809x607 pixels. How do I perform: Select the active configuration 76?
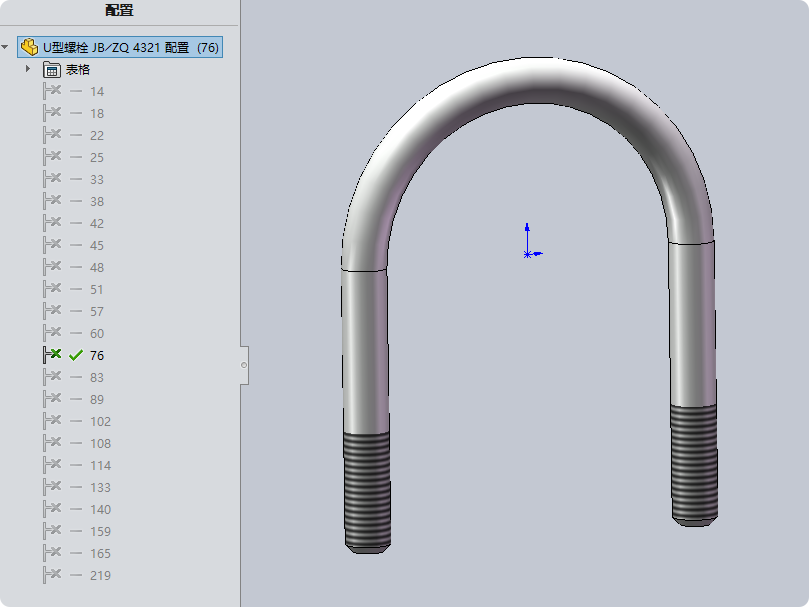[97, 356]
